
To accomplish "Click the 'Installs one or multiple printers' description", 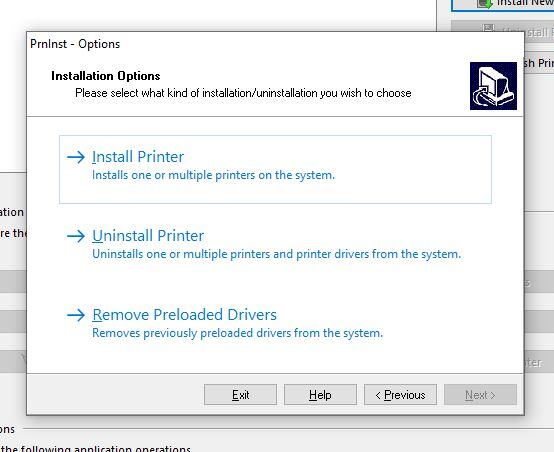I will [213, 175].
